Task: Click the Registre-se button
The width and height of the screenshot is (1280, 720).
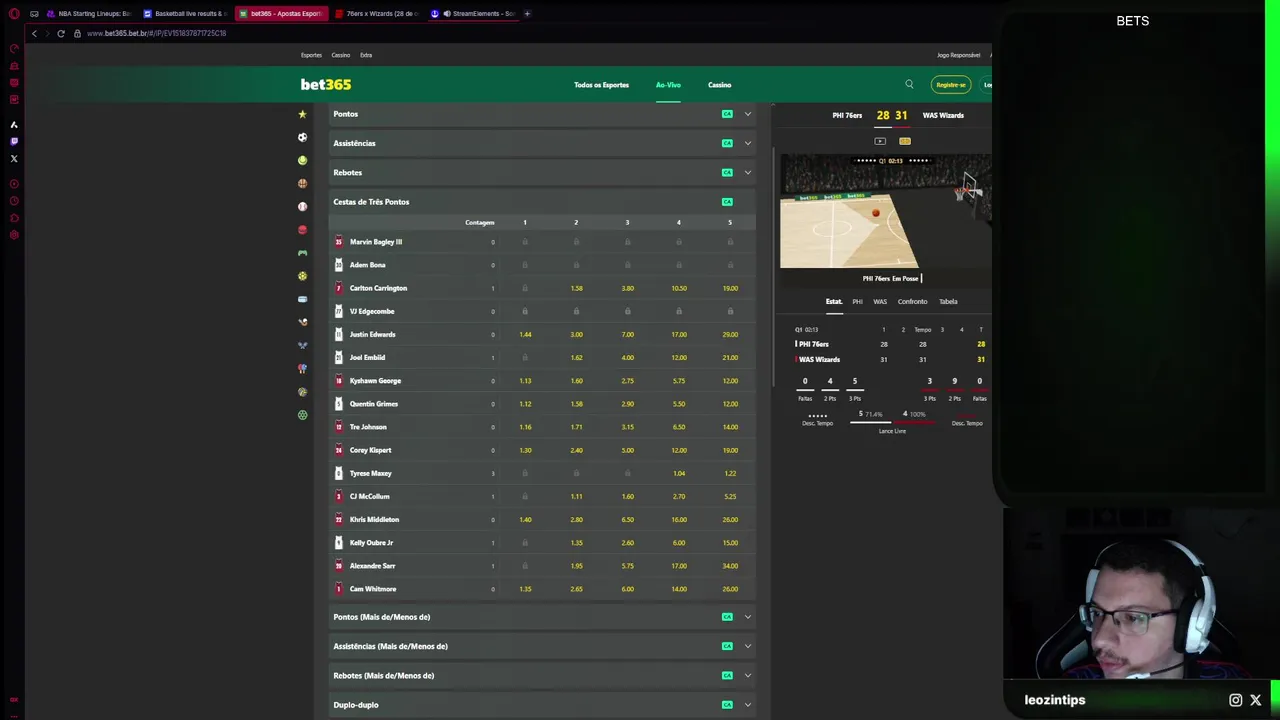Action: [950, 85]
